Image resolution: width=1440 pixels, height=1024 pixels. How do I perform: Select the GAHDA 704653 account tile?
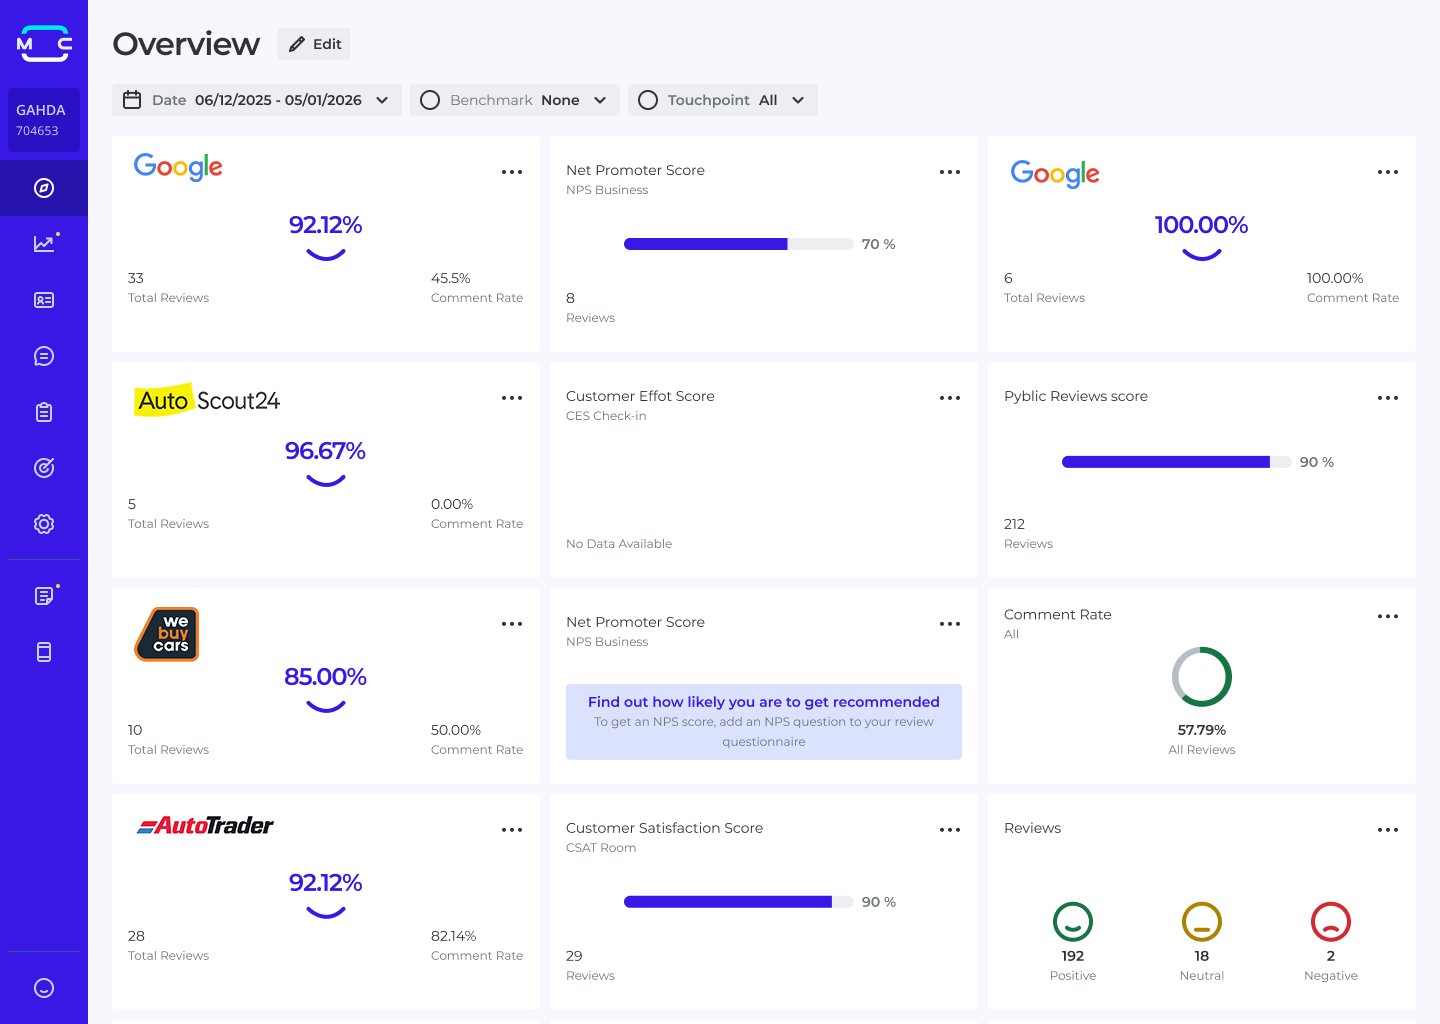(x=44, y=120)
